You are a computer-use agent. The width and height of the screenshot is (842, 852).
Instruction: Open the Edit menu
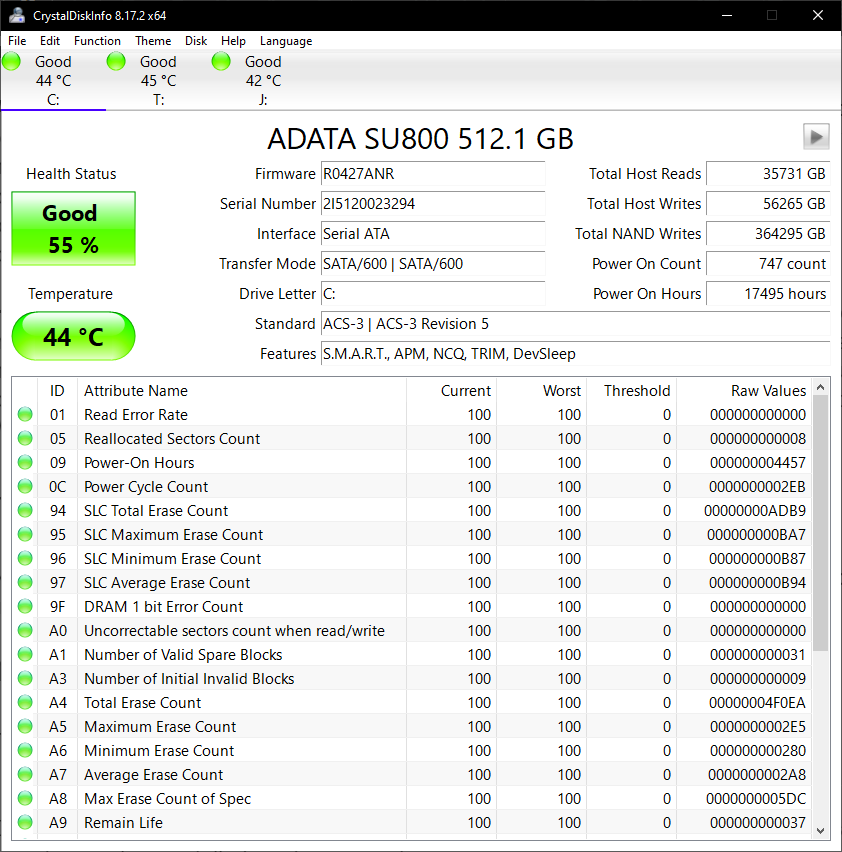[x=49, y=41]
